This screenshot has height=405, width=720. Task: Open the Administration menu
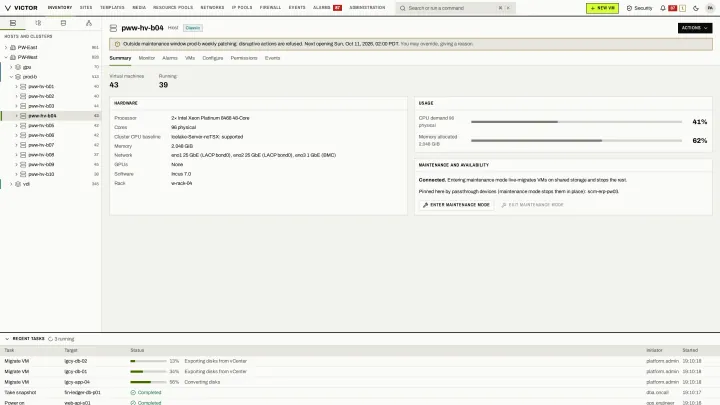click(367, 8)
